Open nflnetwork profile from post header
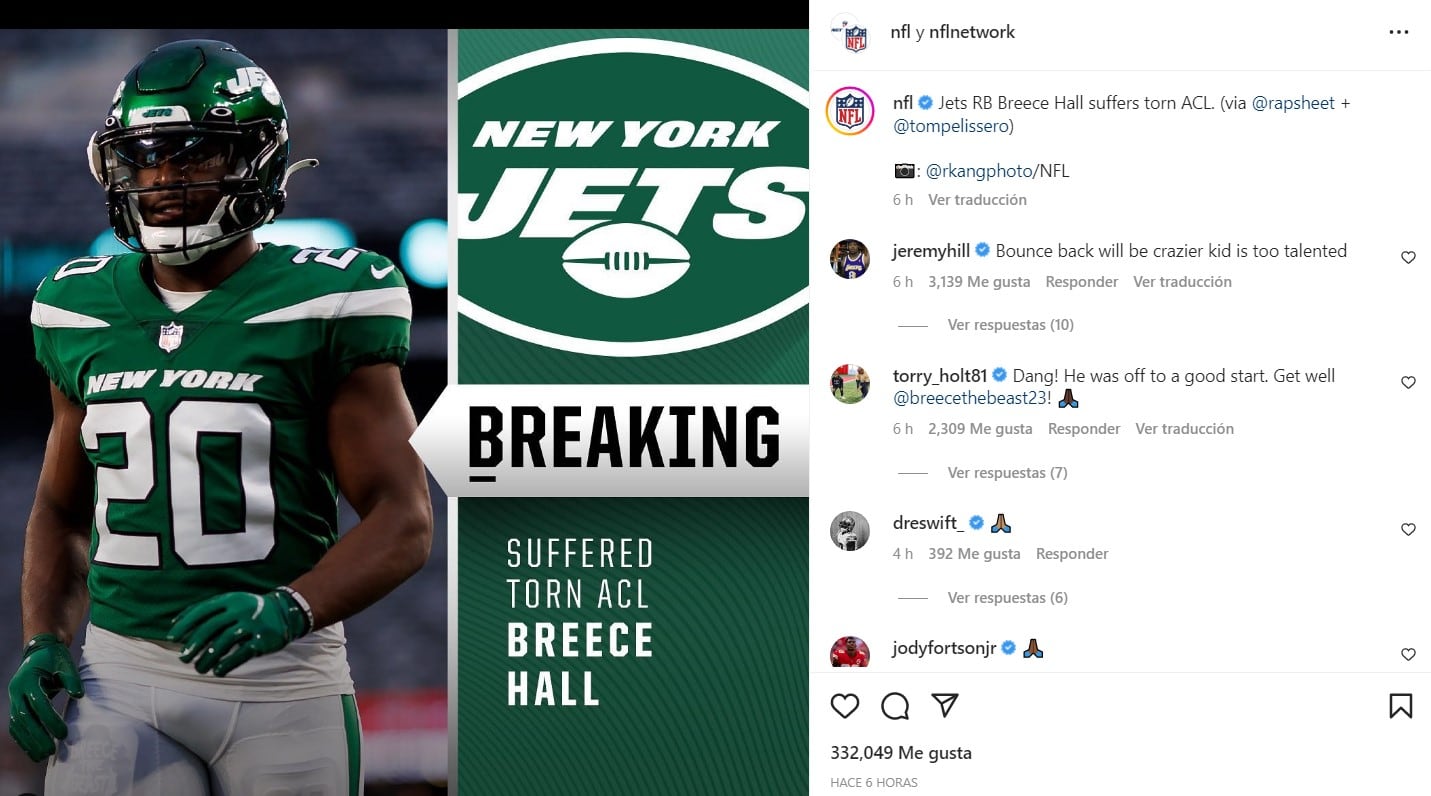 point(971,32)
